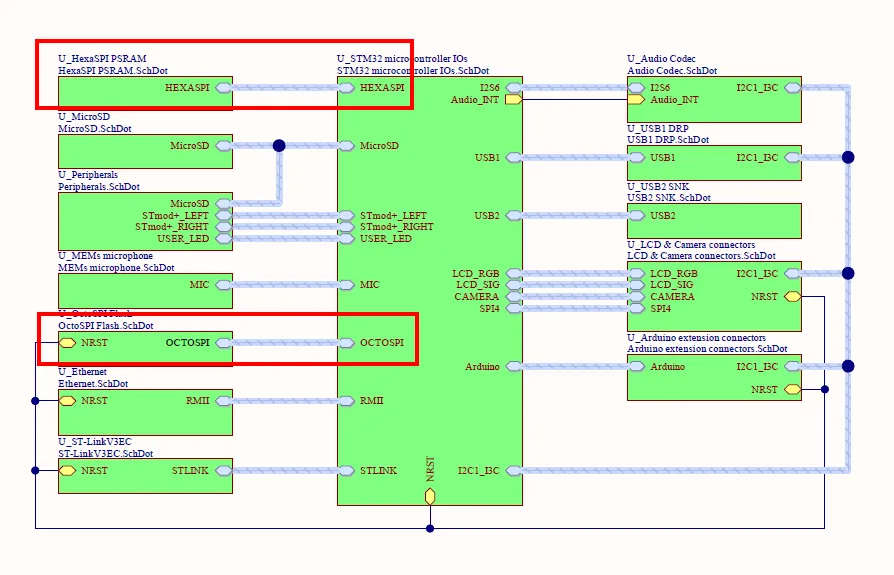Select HEXASPI port arrow on HexaSPI PSRAM sheet
Image resolution: width=894 pixels, height=575 pixels.
point(224,88)
